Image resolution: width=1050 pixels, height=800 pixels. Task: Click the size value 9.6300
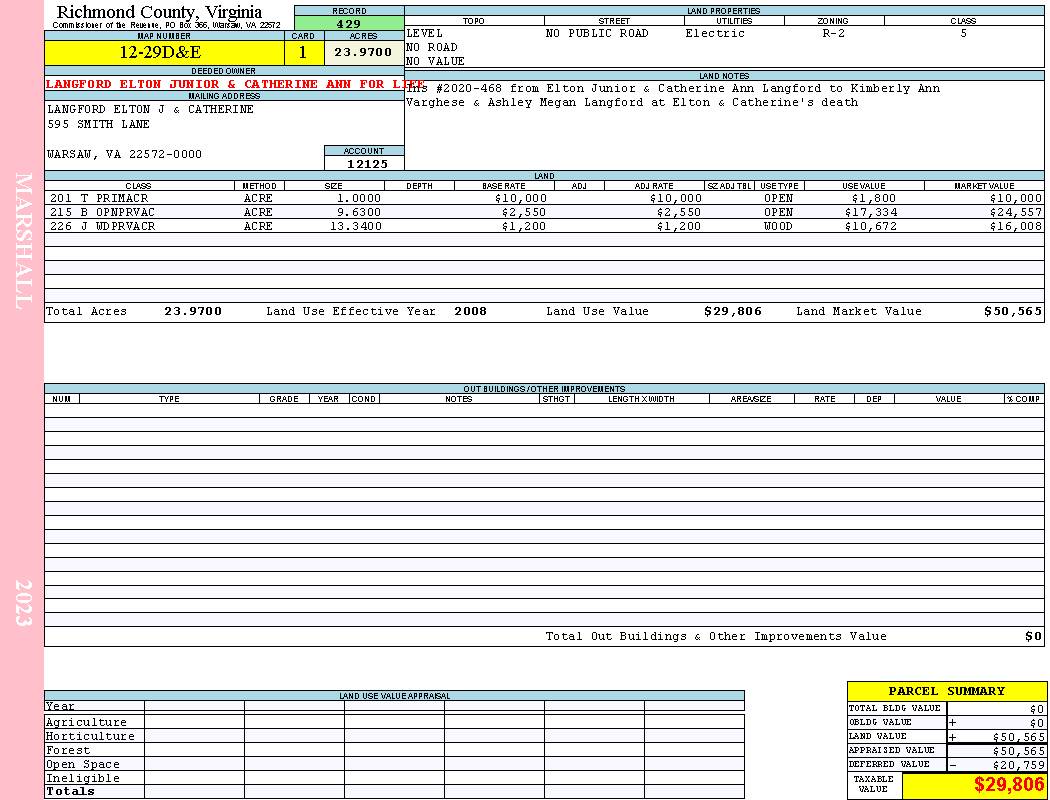click(x=359, y=212)
